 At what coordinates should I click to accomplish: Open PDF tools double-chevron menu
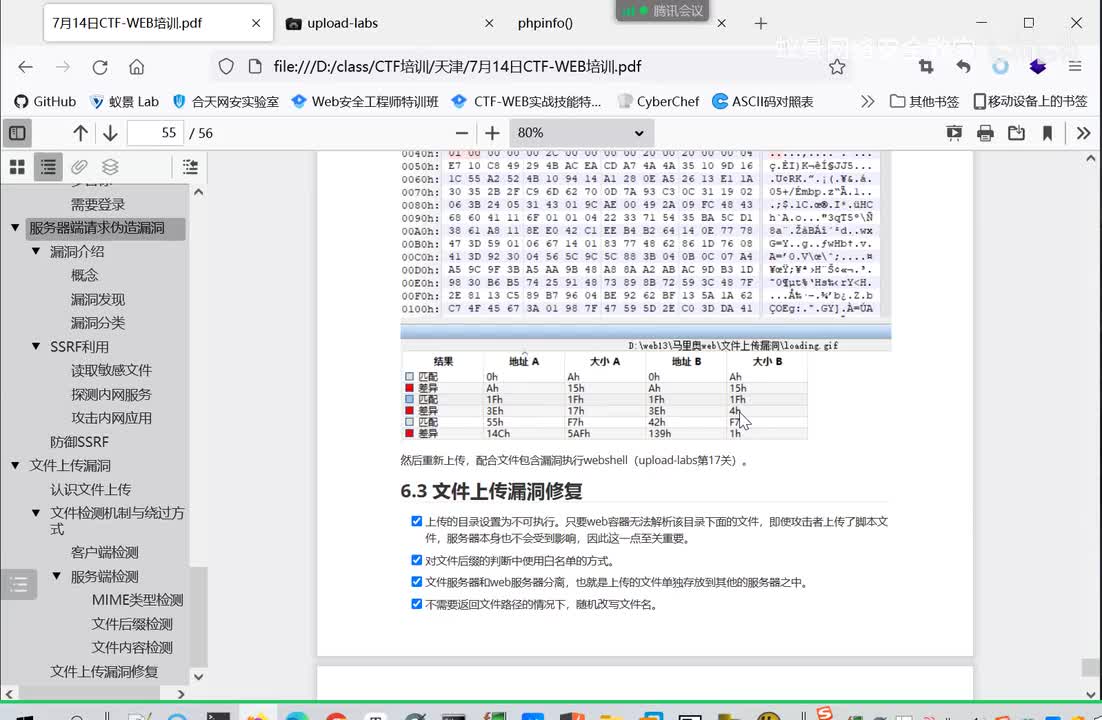coord(1083,133)
